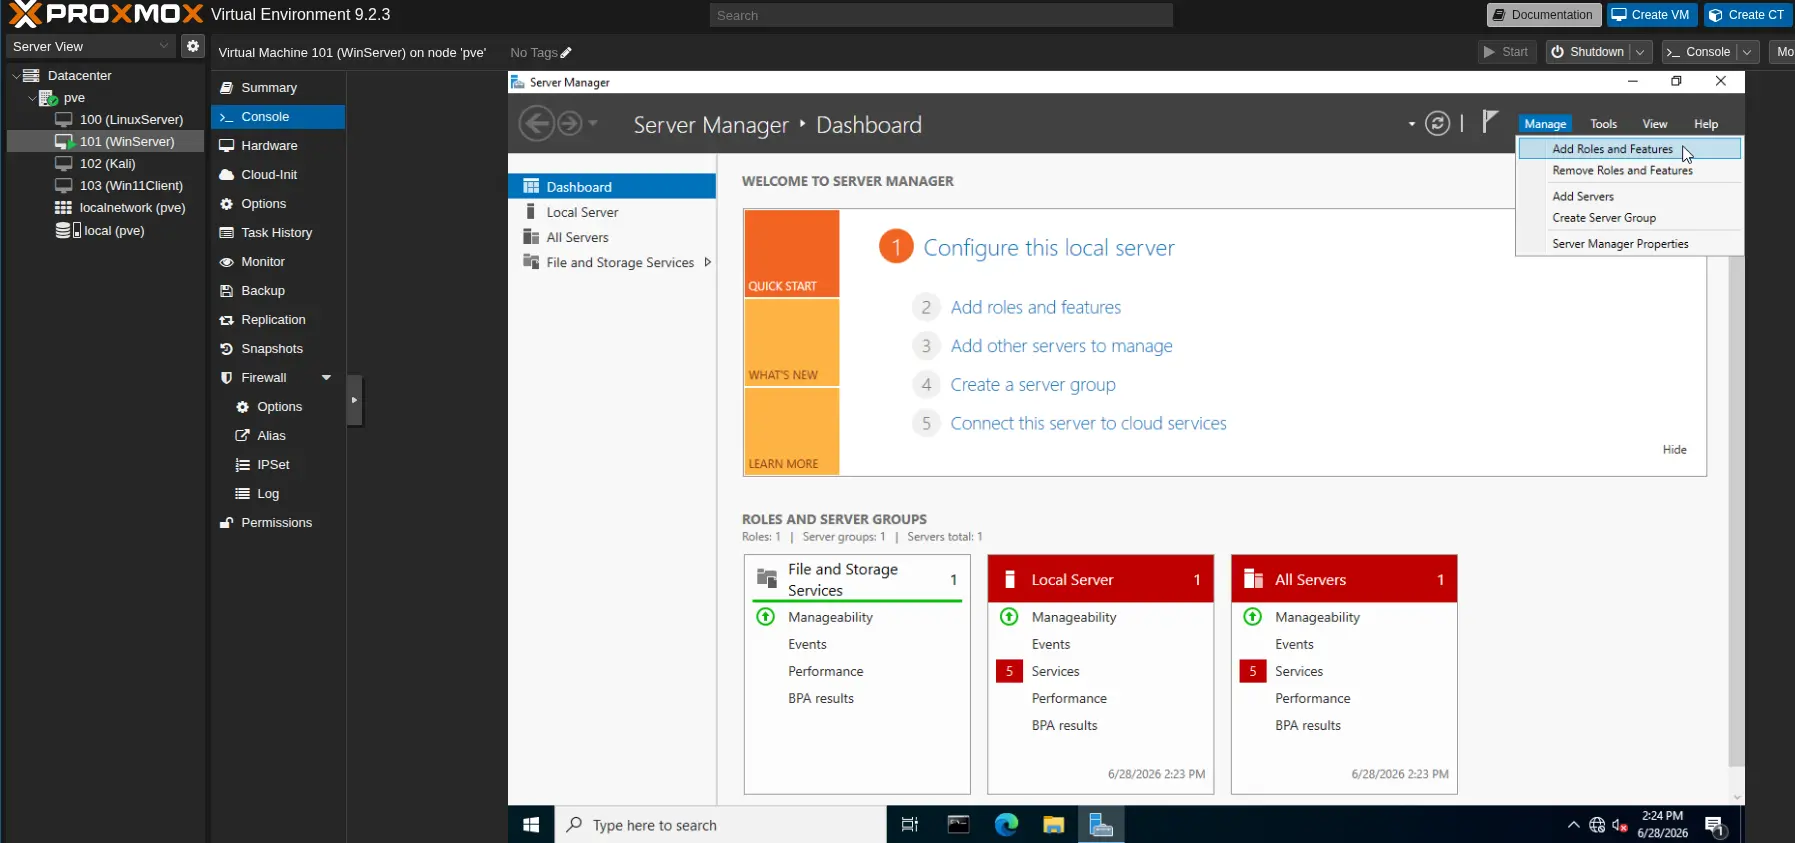
Task: Expand File and Storage Services arrow
Action: click(707, 262)
